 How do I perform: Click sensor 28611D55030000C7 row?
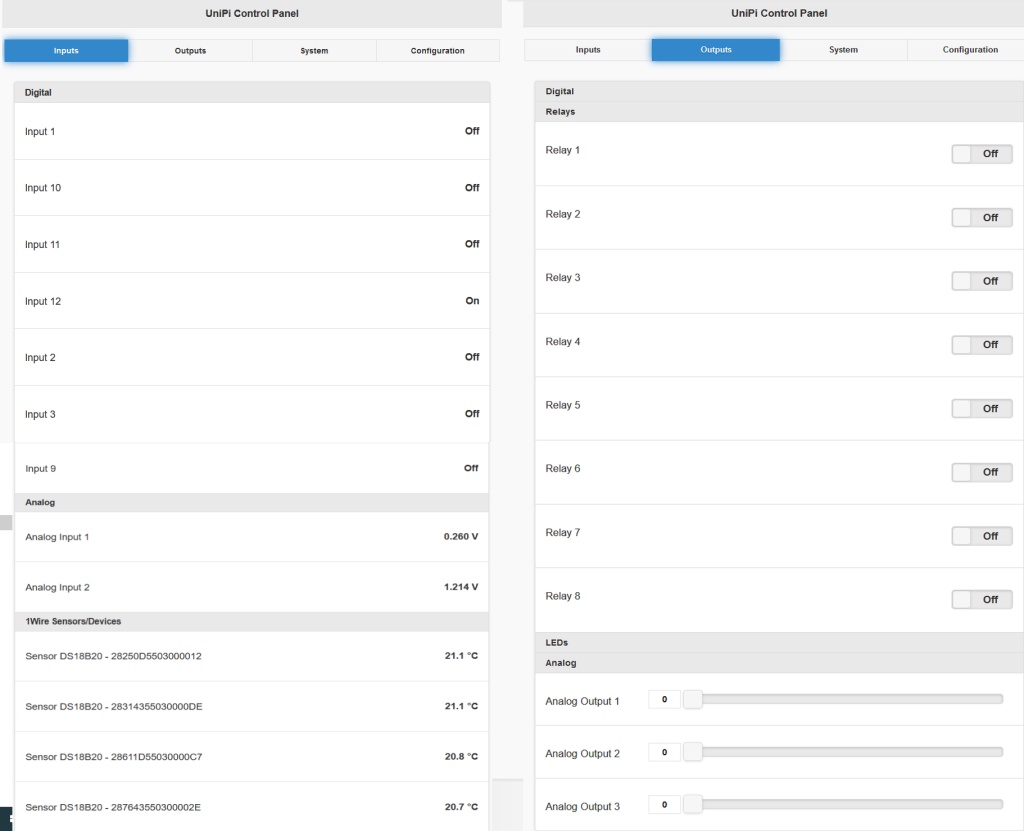coord(251,757)
